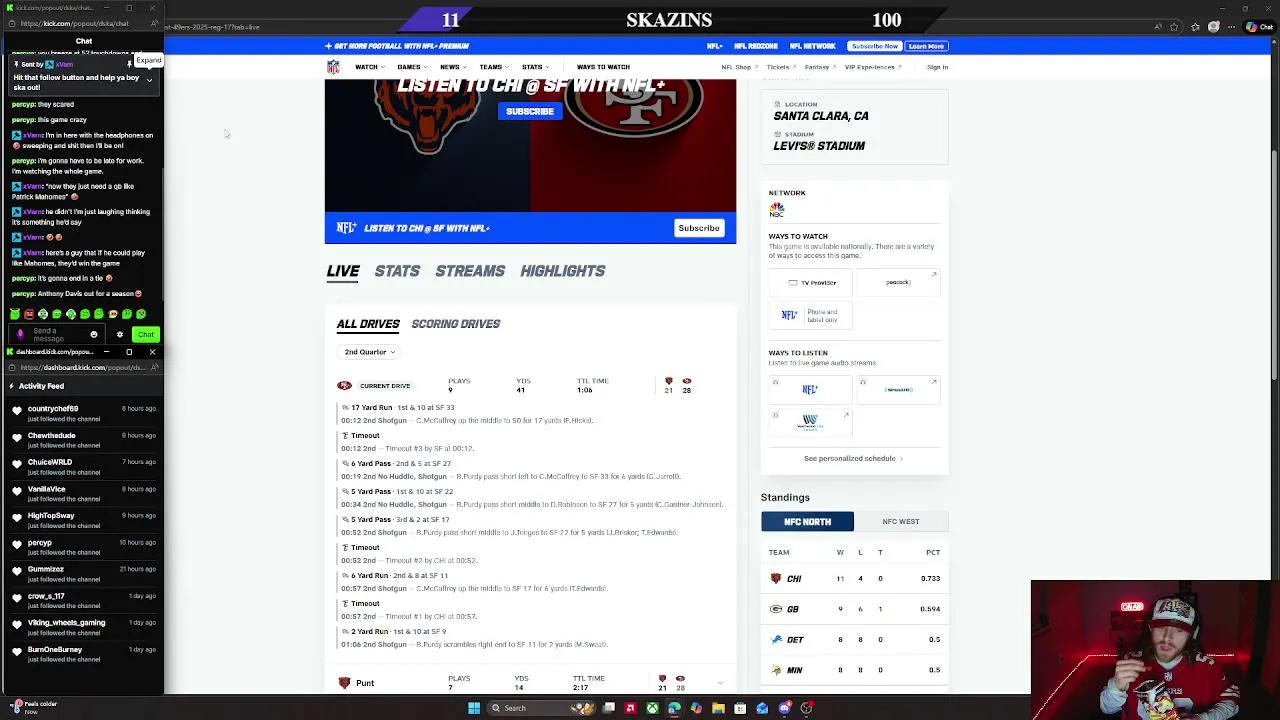Open the Watch menu dropdown
1280x720 pixels.
pos(369,67)
